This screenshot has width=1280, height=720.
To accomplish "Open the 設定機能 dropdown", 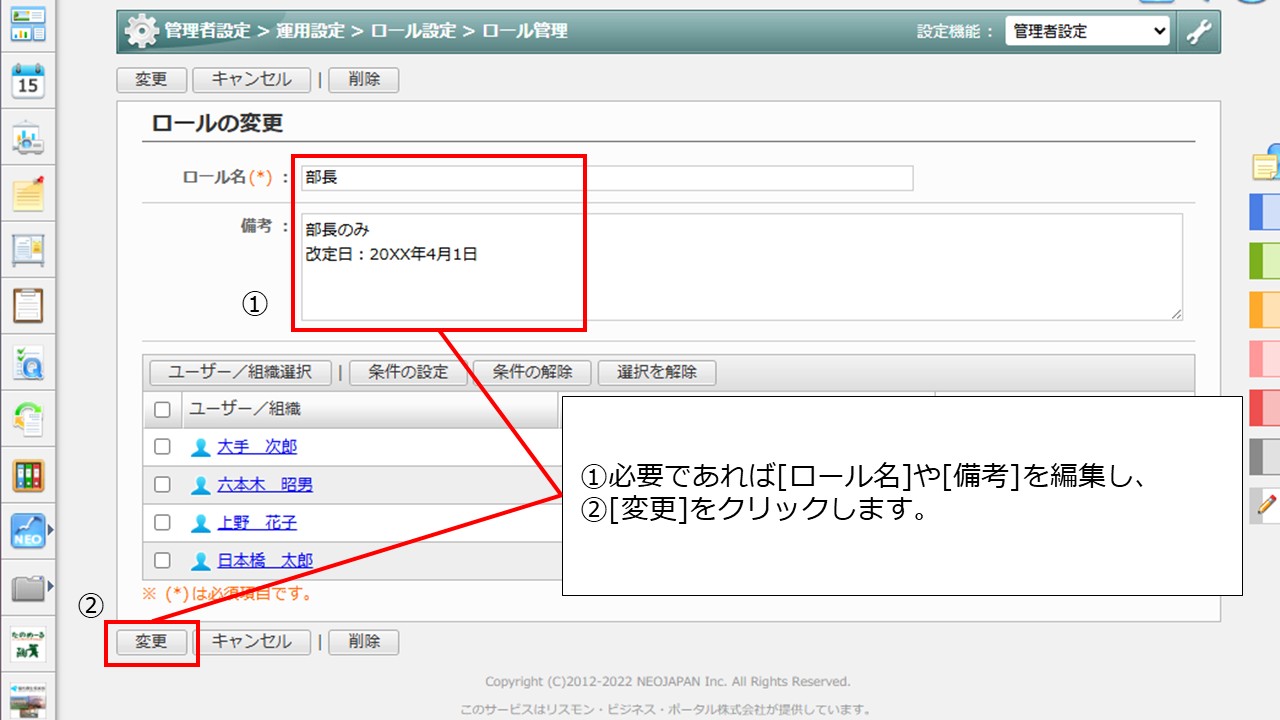I will click(1087, 31).
